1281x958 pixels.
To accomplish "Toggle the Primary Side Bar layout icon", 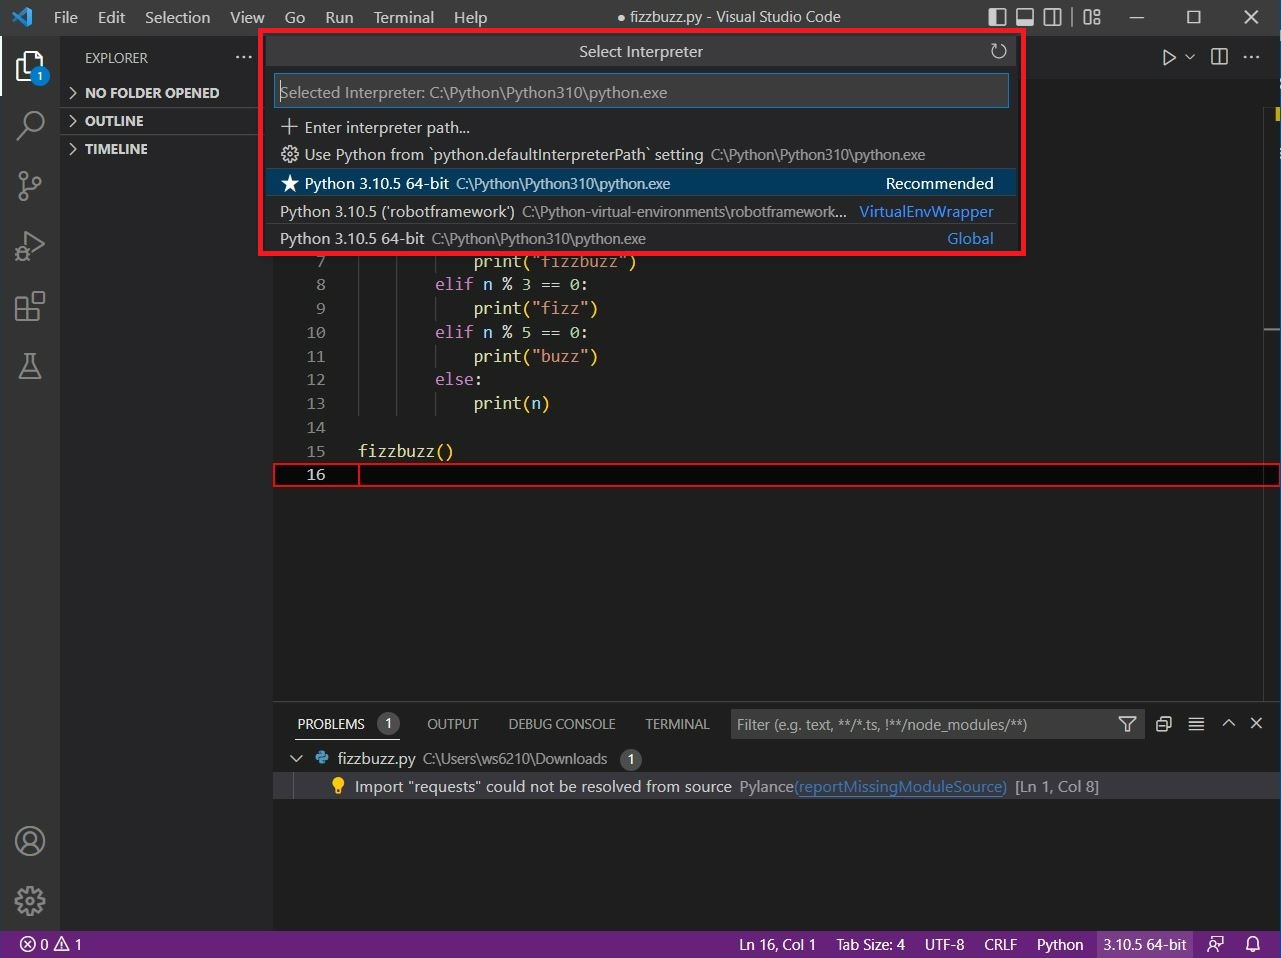I will (x=997, y=17).
